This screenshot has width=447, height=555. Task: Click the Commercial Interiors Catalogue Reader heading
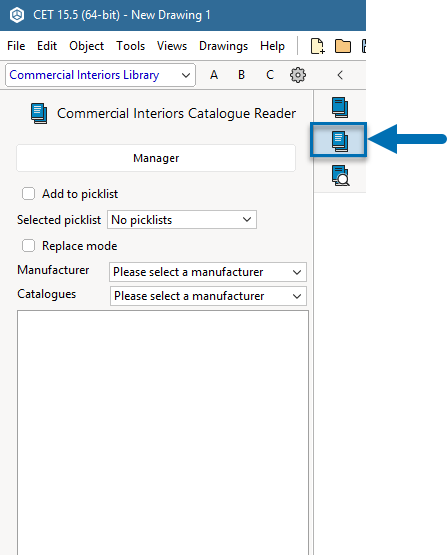(176, 113)
